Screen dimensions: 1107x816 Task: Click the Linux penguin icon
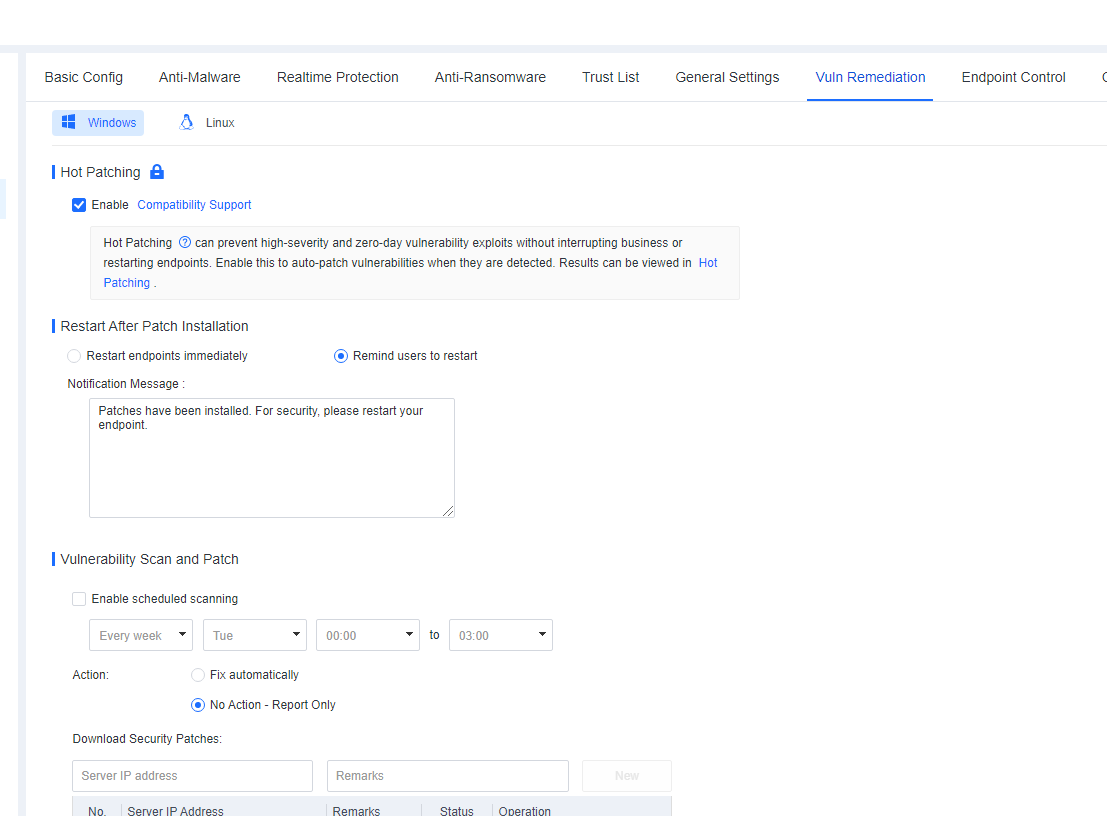(186, 122)
